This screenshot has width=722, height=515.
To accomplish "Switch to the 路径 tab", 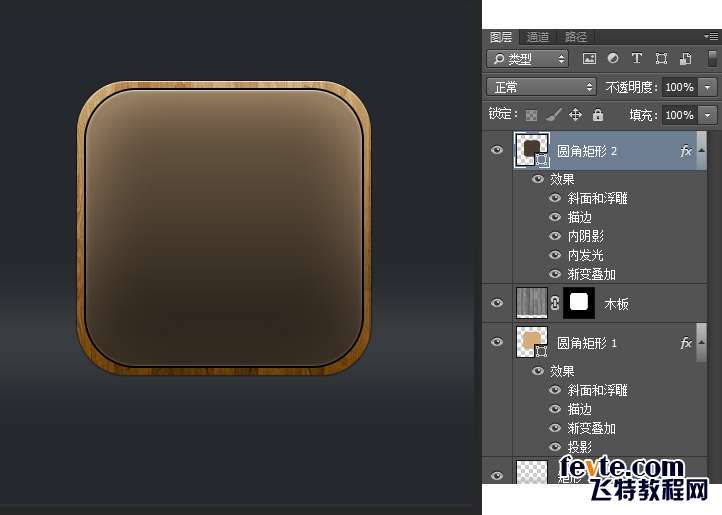I will pos(576,37).
